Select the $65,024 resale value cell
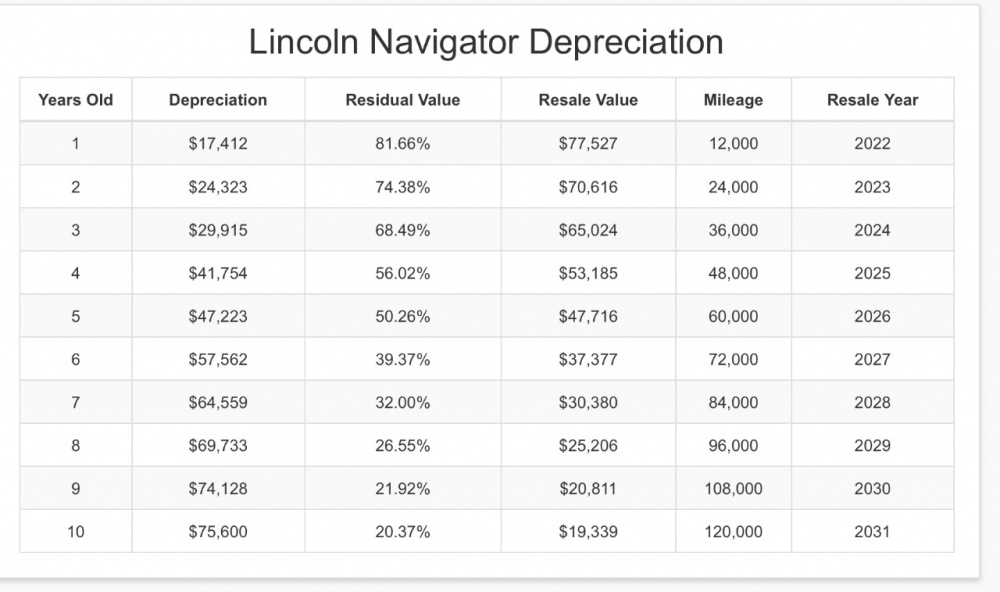 point(588,230)
